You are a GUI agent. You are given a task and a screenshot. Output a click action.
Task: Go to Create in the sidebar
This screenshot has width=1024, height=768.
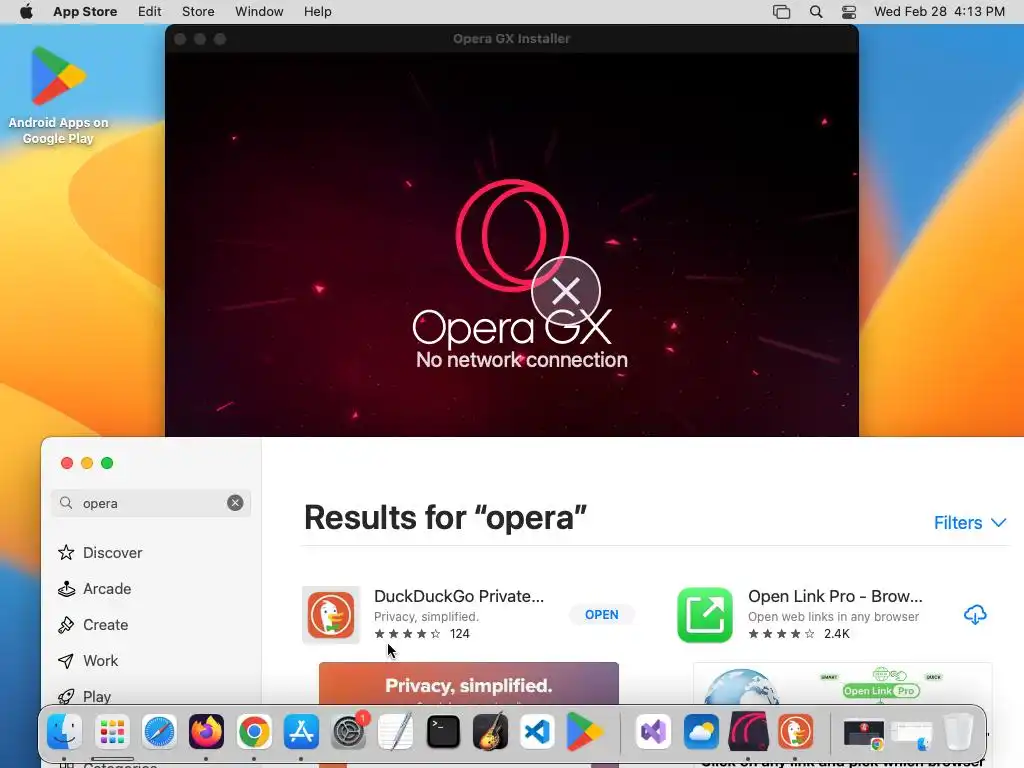coord(93,625)
